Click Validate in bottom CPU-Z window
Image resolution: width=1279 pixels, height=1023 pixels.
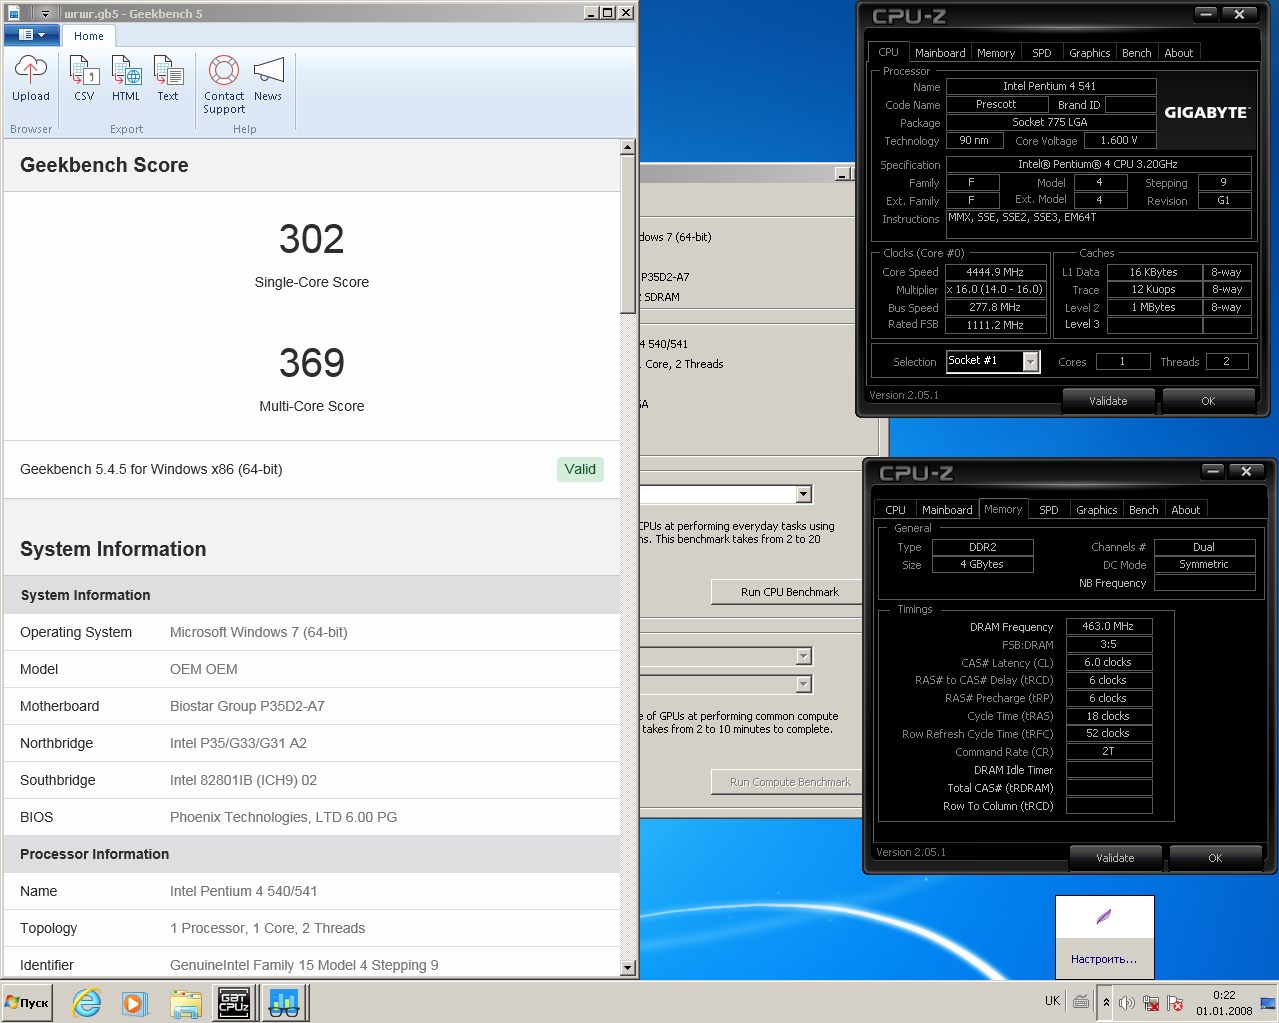tap(1115, 858)
